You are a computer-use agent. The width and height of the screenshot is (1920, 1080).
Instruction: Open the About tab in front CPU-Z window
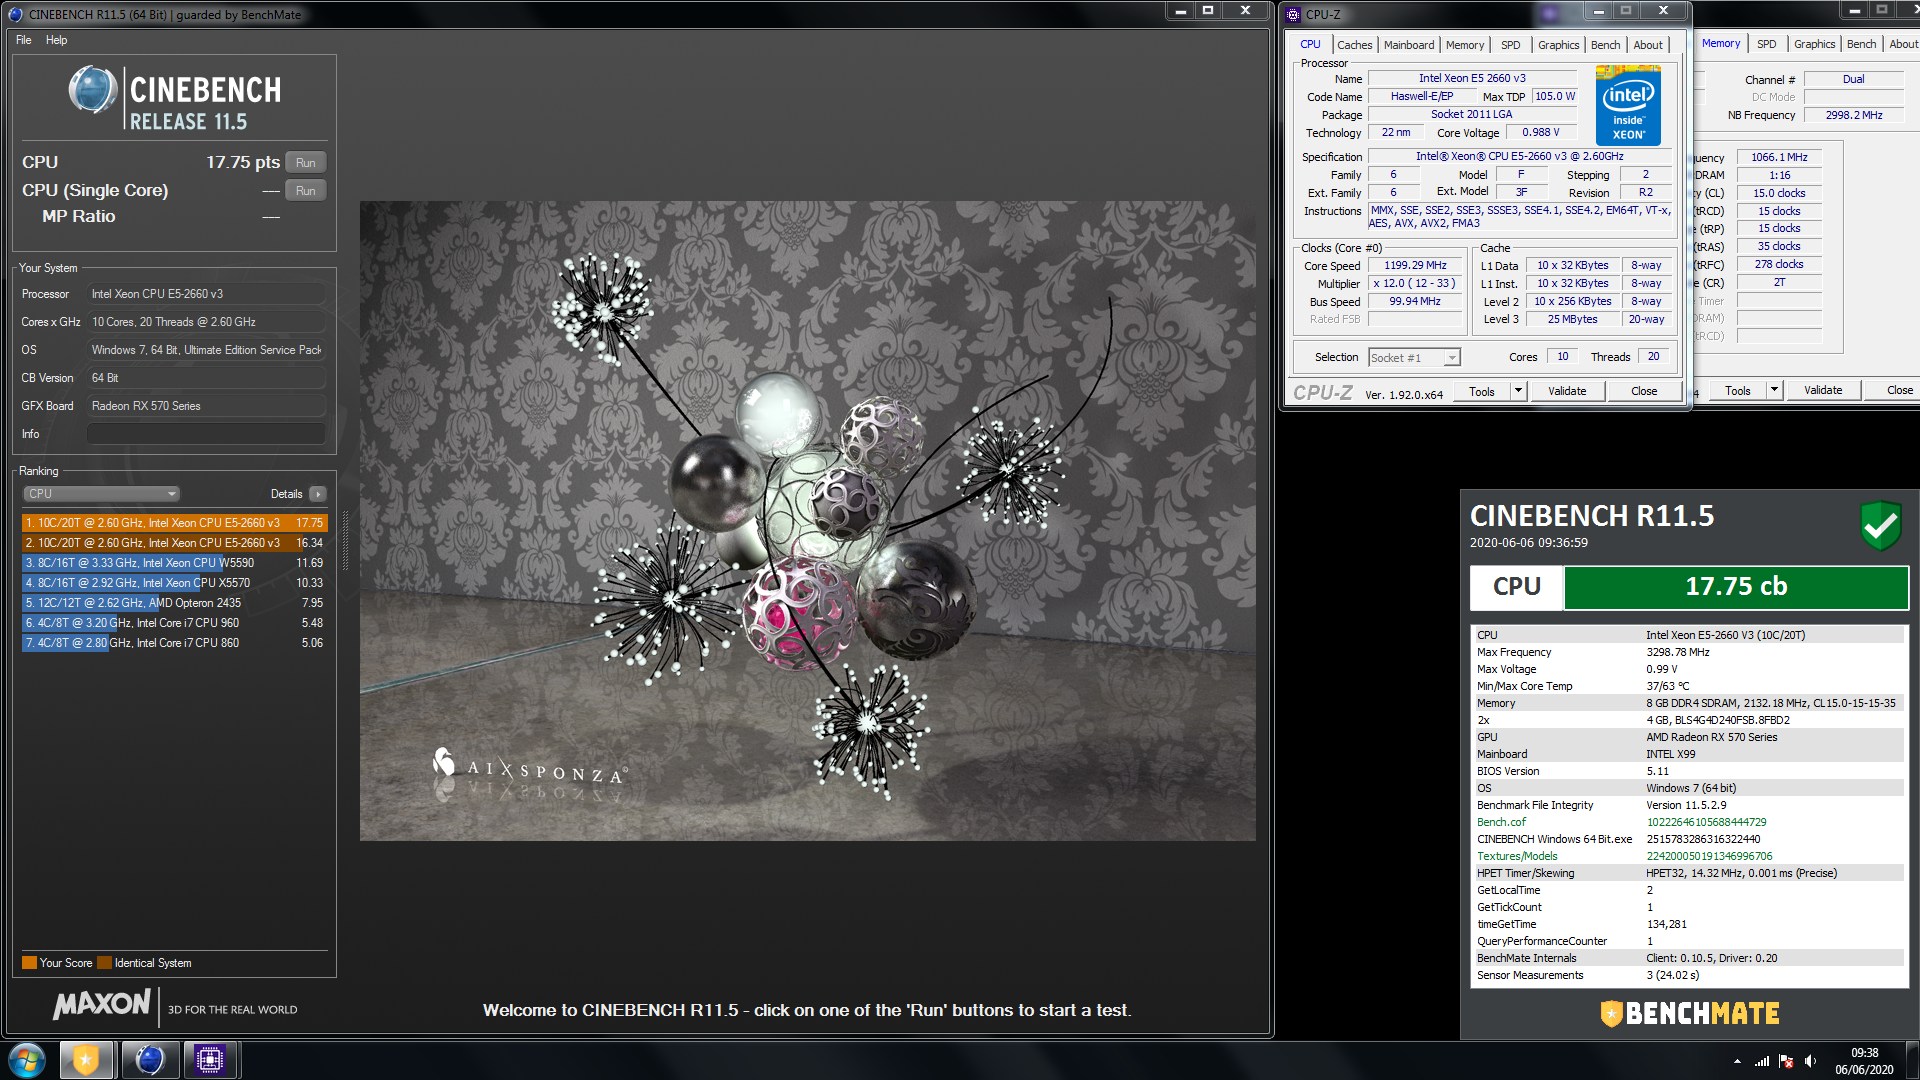tap(1648, 45)
